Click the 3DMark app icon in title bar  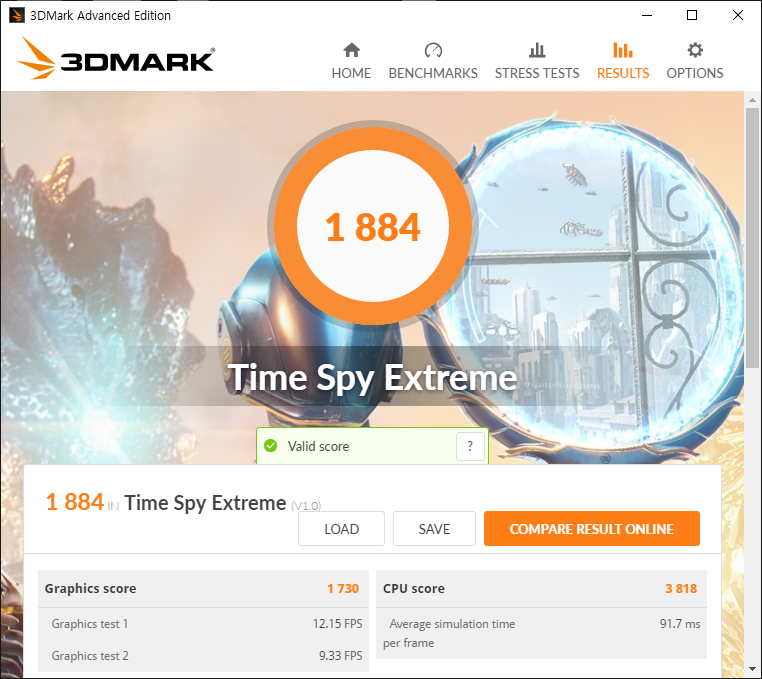[x=17, y=15]
